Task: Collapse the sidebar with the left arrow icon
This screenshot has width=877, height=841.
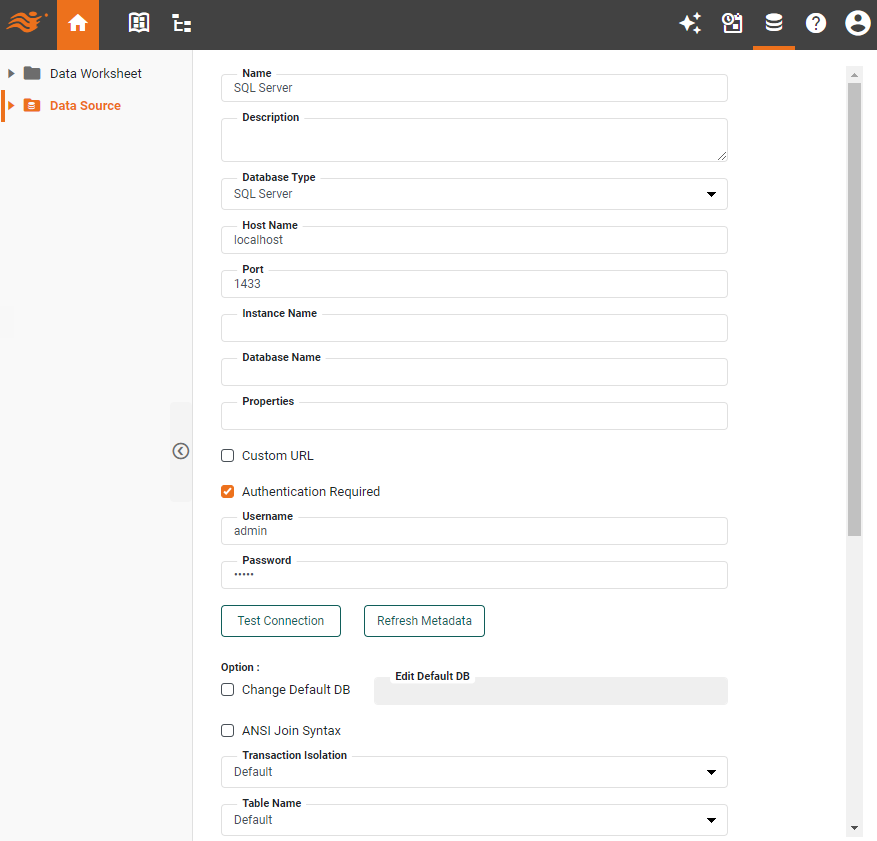Action: [x=181, y=451]
